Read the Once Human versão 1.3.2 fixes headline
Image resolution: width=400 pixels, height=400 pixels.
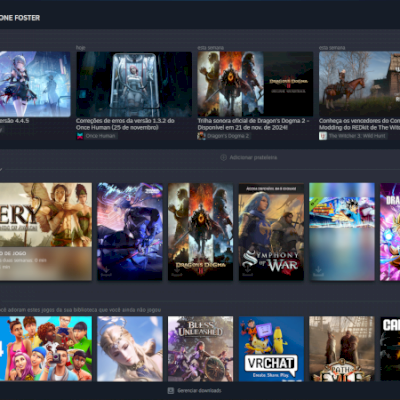[125, 124]
